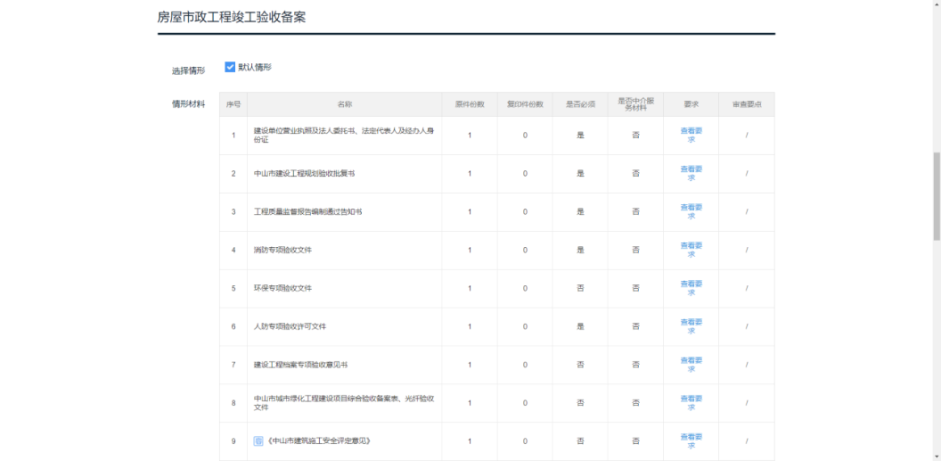Click 查看要求 in the 消防专项验收文件 row
The width and height of the screenshot is (941, 461).
[x=690, y=249]
